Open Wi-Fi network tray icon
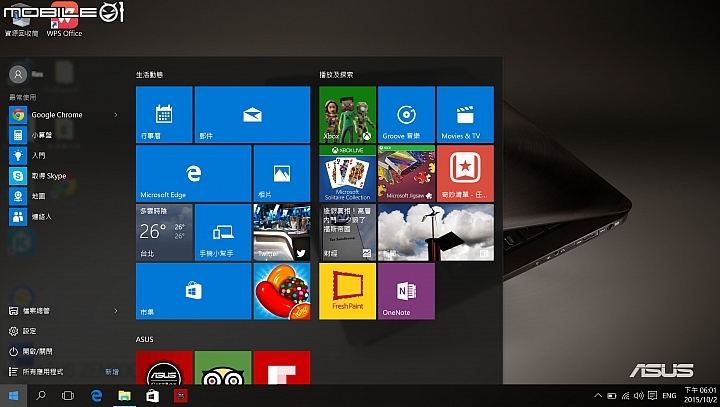The width and height of the screenshot is (720, 407). [625, 396]
